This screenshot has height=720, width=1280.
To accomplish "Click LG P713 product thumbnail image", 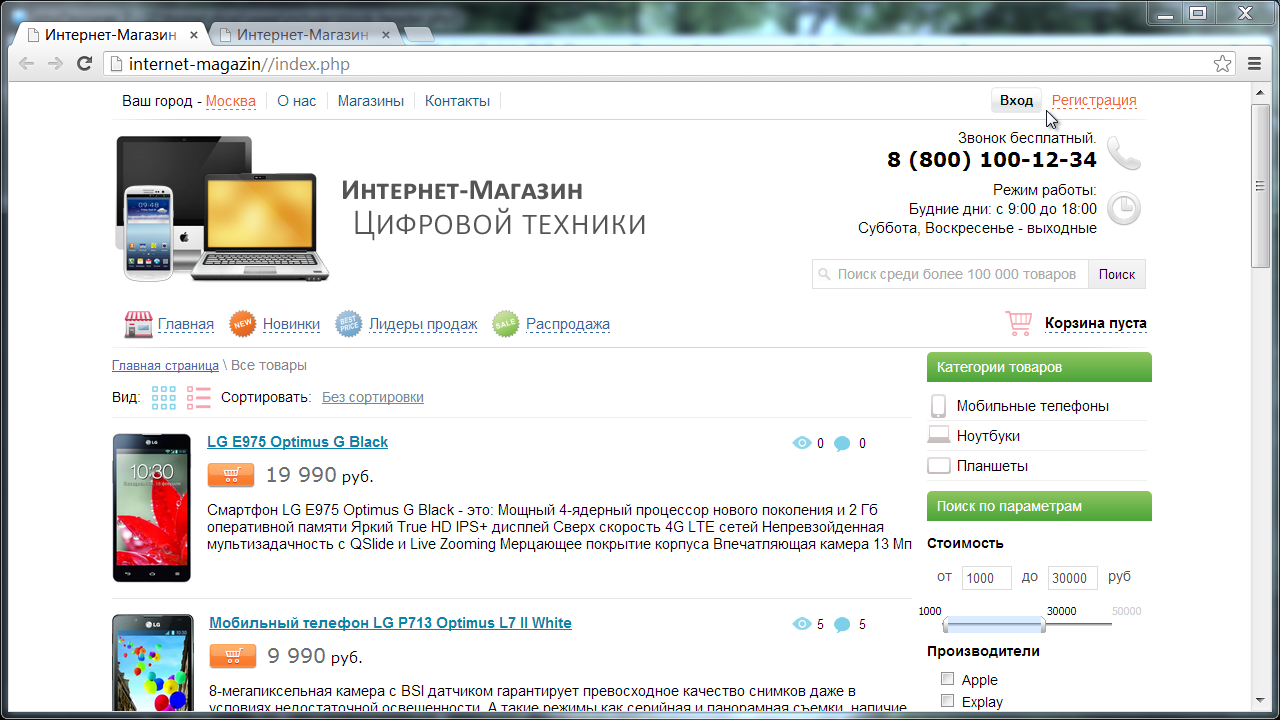I will click(x=153, y=663).
